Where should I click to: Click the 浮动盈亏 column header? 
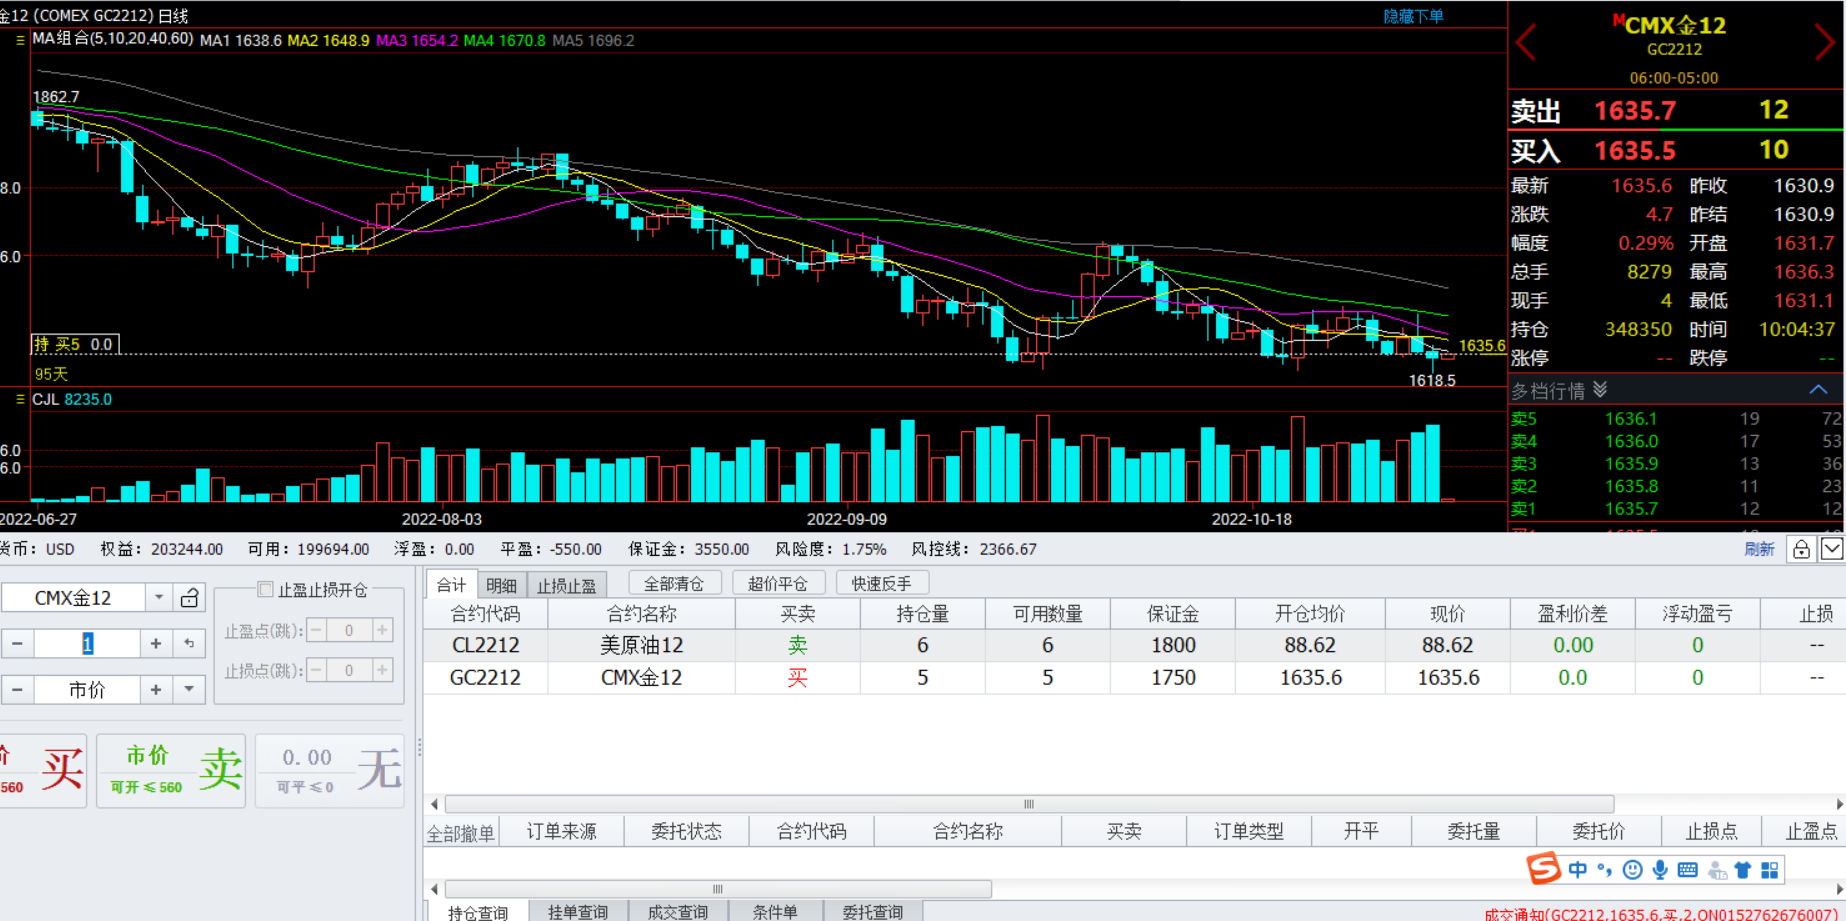(1697, 614)
